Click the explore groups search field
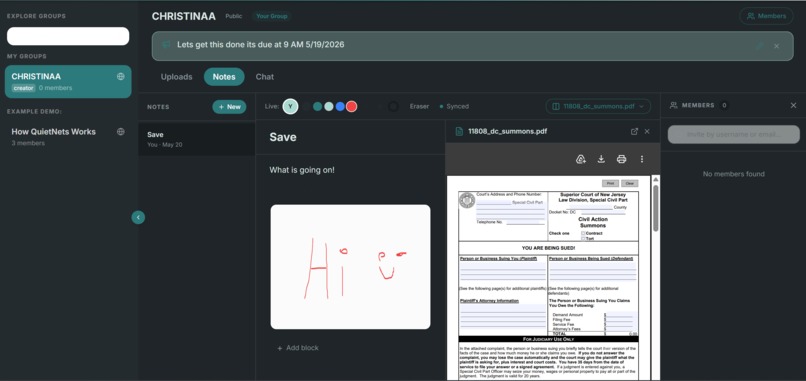The width and height of the screenshot is (806, 381). click(68, 37)
